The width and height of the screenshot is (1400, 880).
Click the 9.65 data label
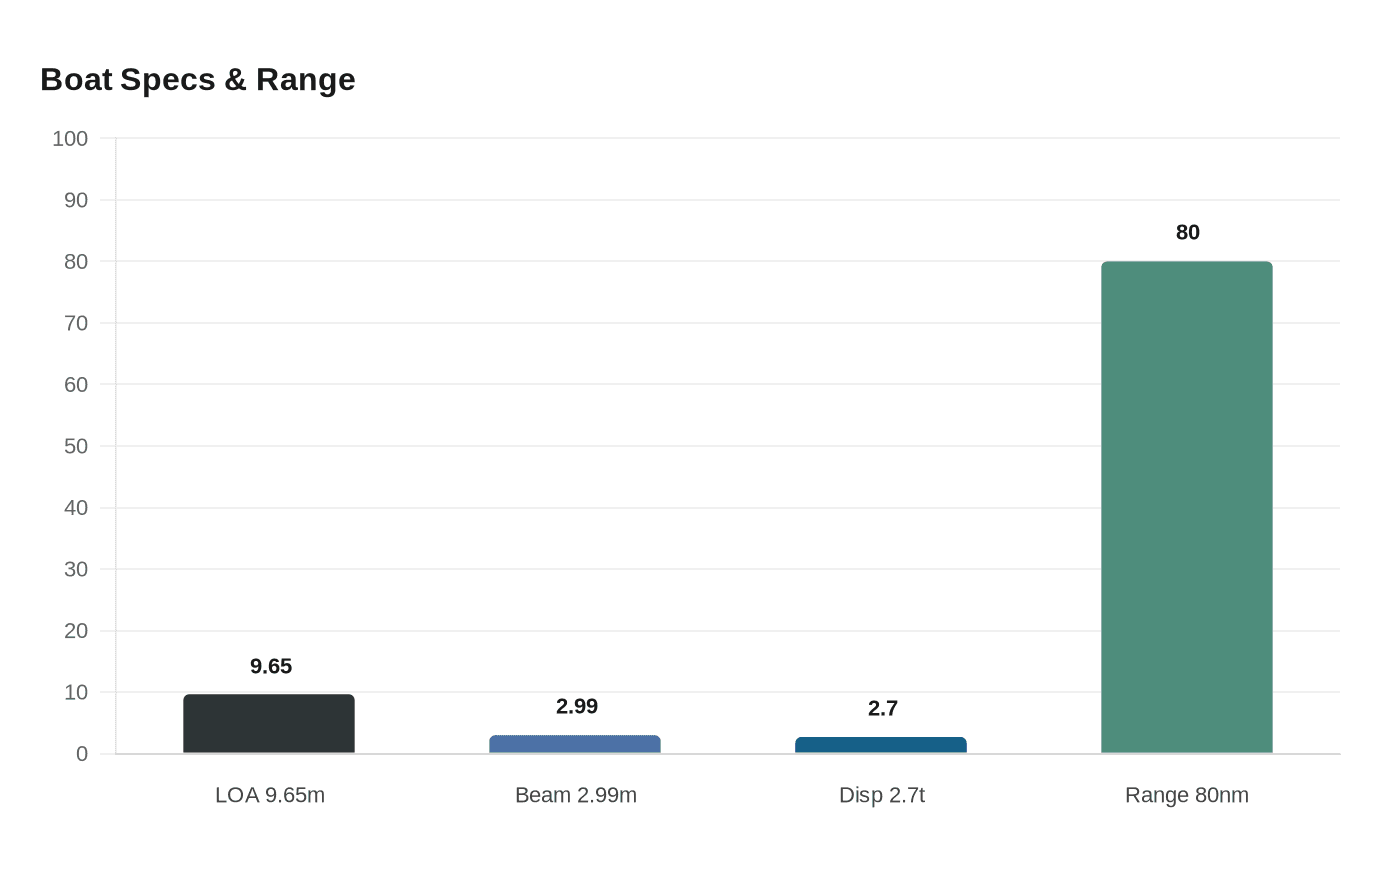[270, 666]
